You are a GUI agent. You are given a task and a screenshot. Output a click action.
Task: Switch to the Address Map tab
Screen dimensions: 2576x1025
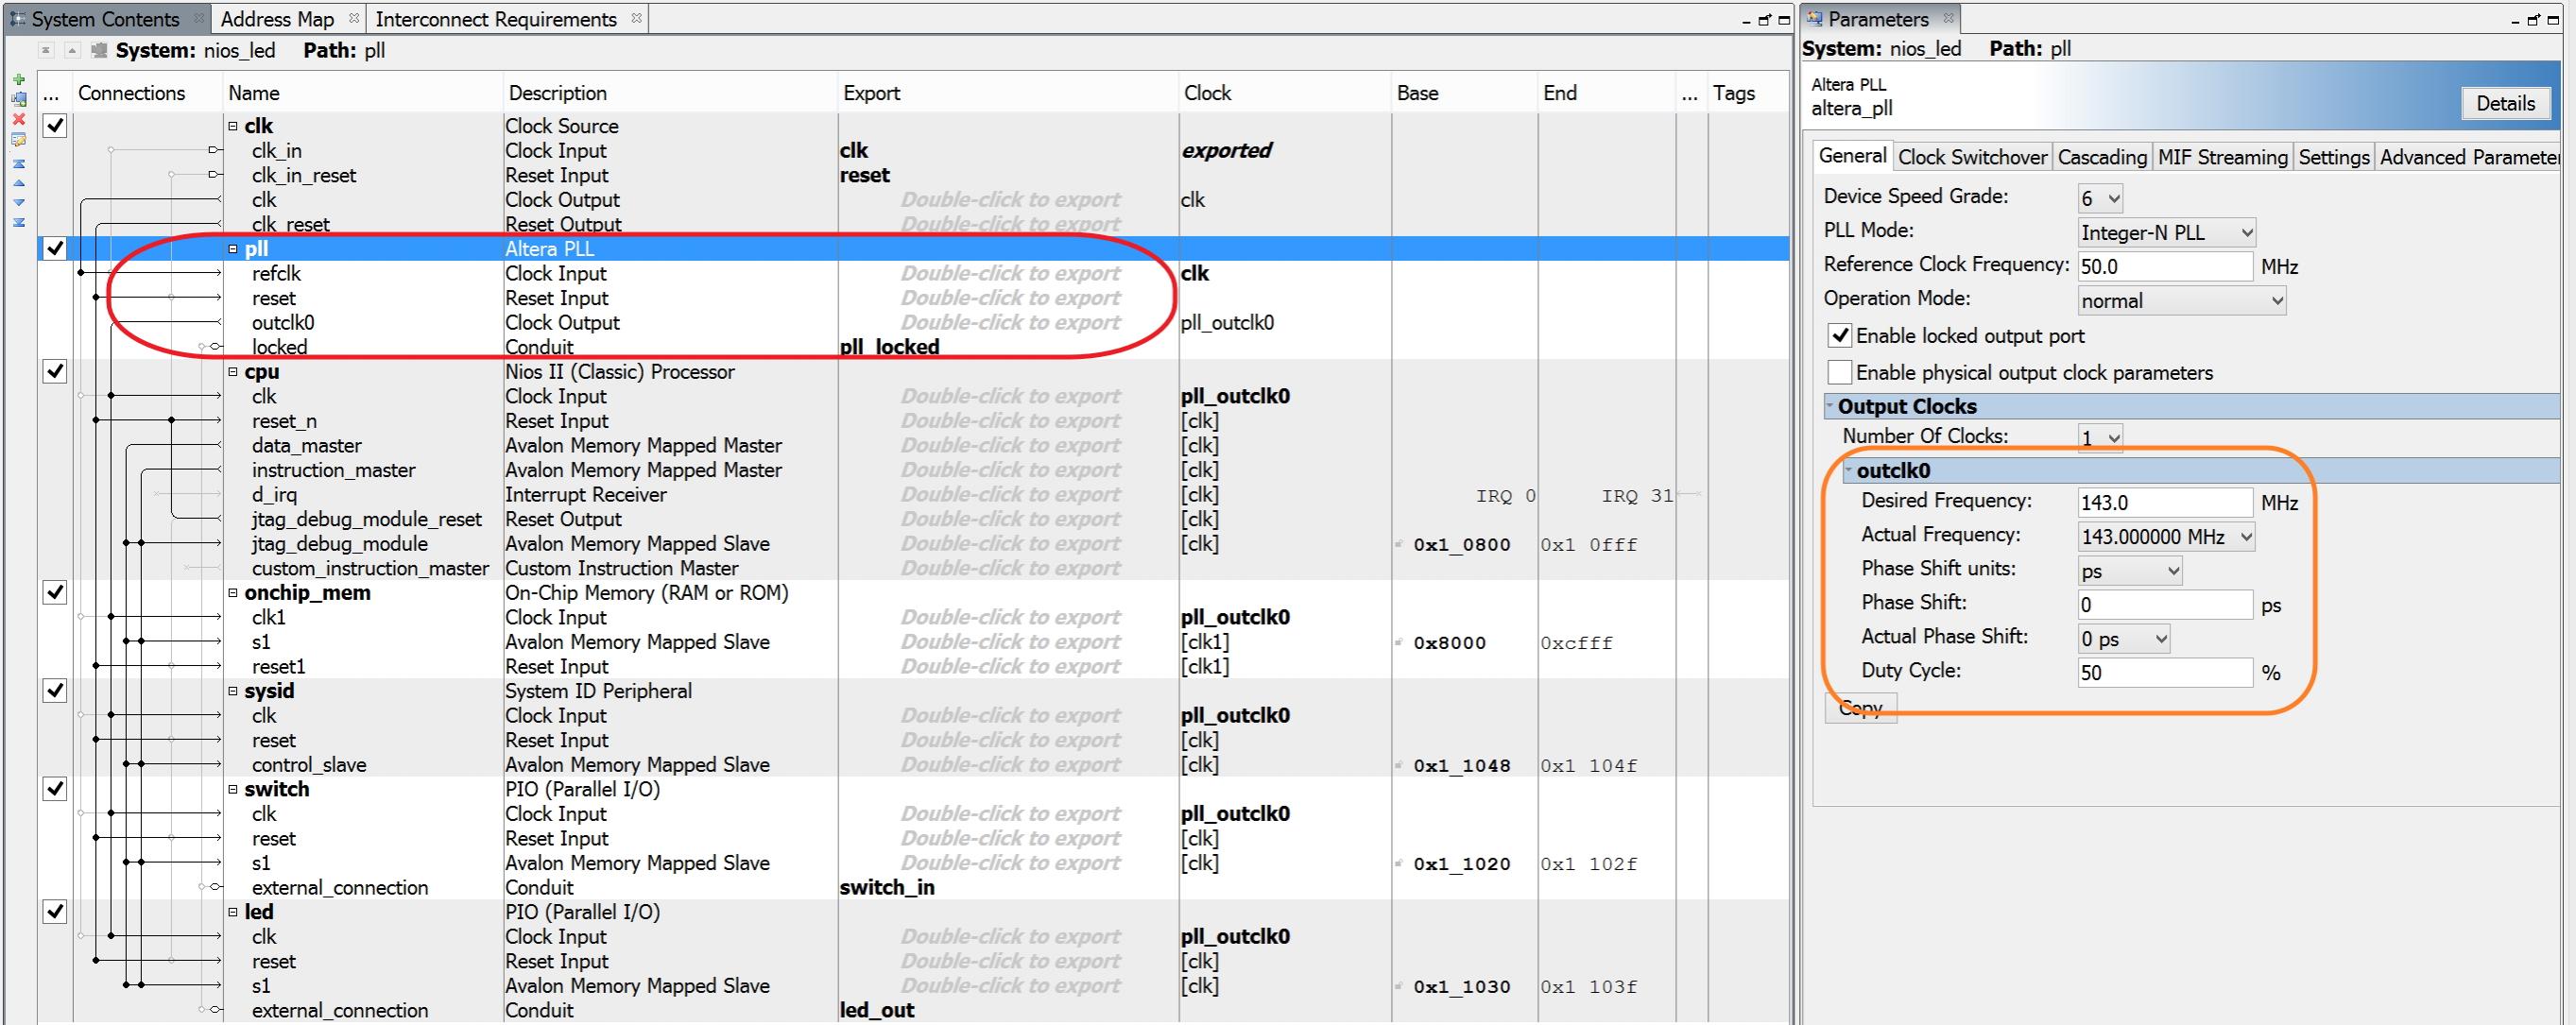[x=277, y=19]
